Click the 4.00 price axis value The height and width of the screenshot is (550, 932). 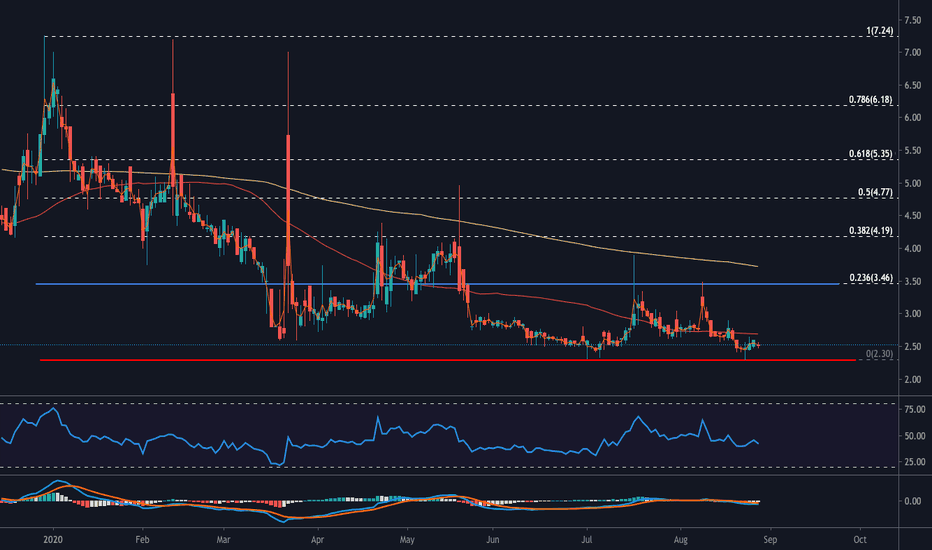pos(912,249)
